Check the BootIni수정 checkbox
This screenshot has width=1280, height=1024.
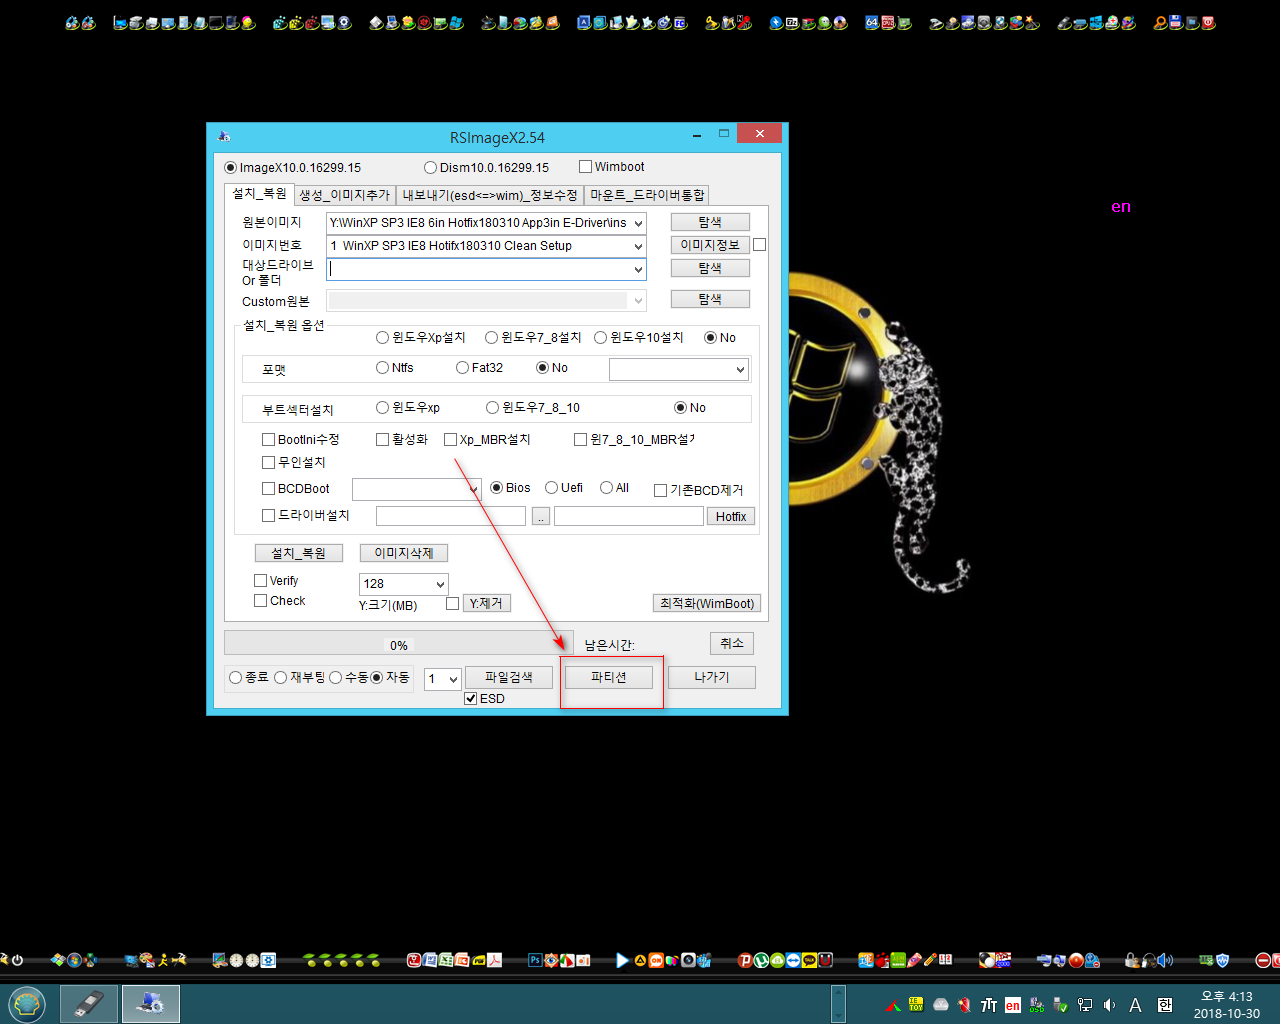(268, 439)
